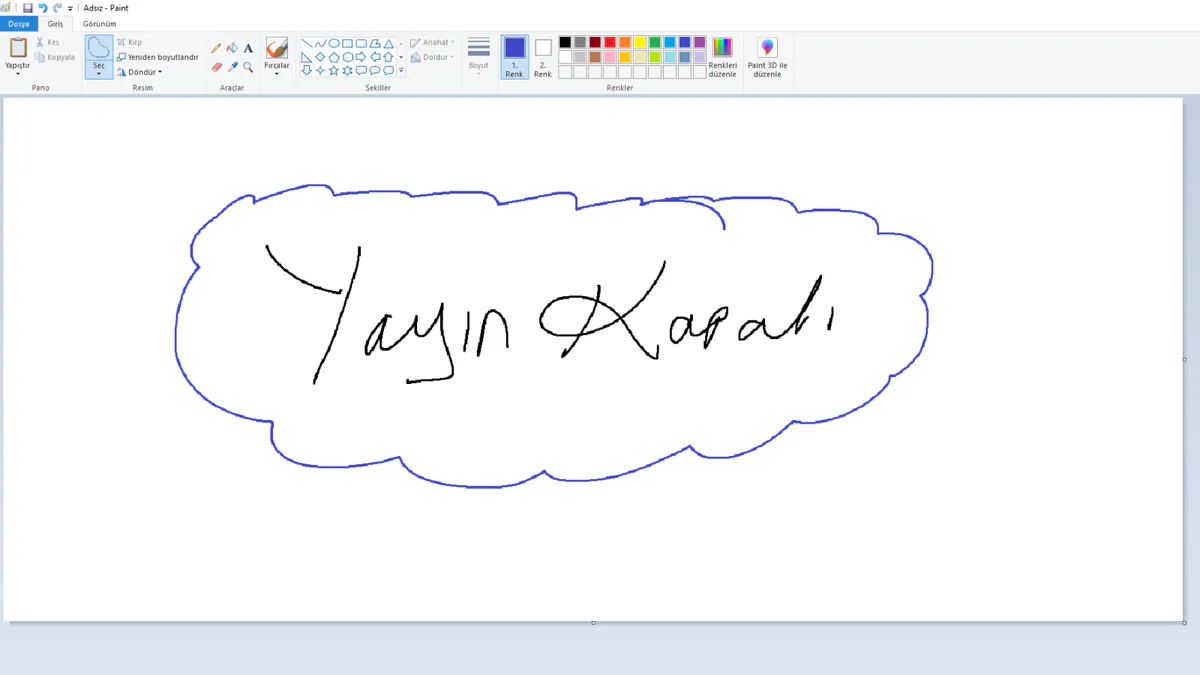Image resolution: width=1200 pixels, height=675 pixels.
Task: Open the Döndür dropdown
Action: 139,72
